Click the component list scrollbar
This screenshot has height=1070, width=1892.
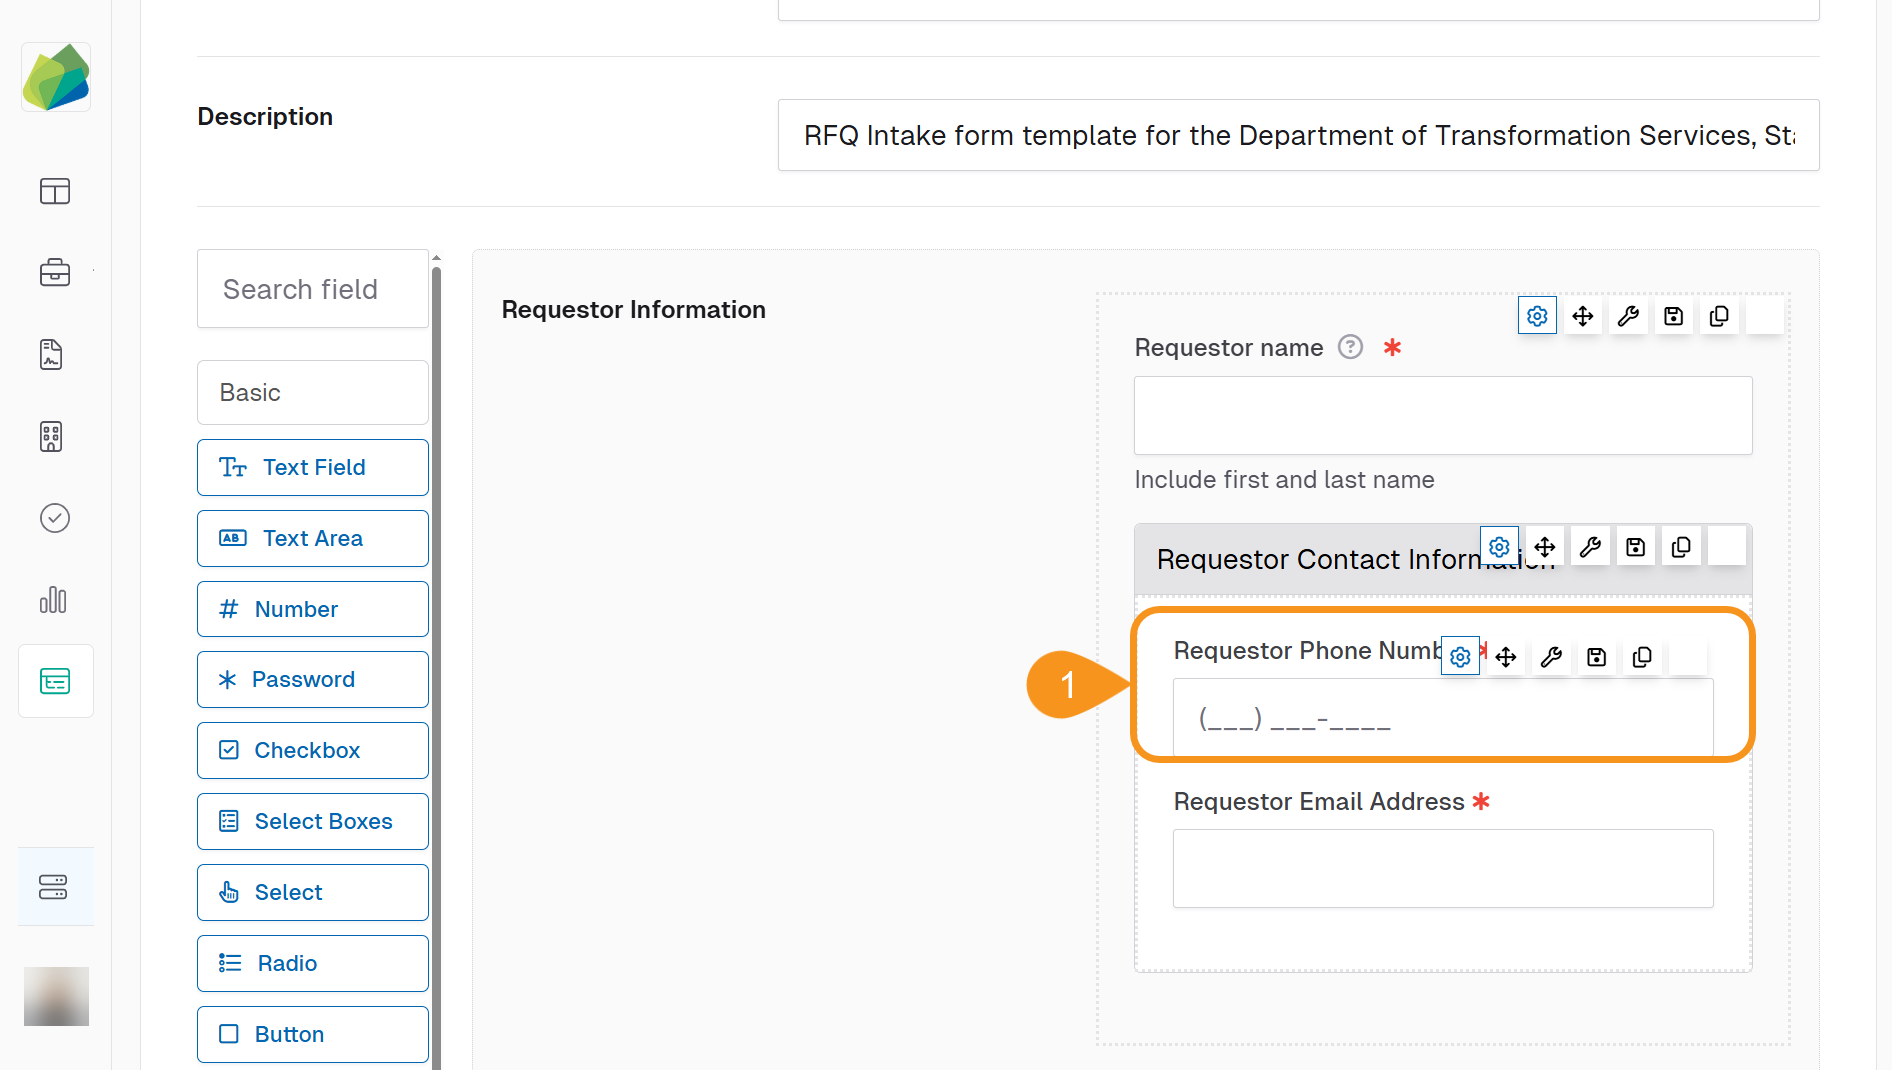point(436,660)
